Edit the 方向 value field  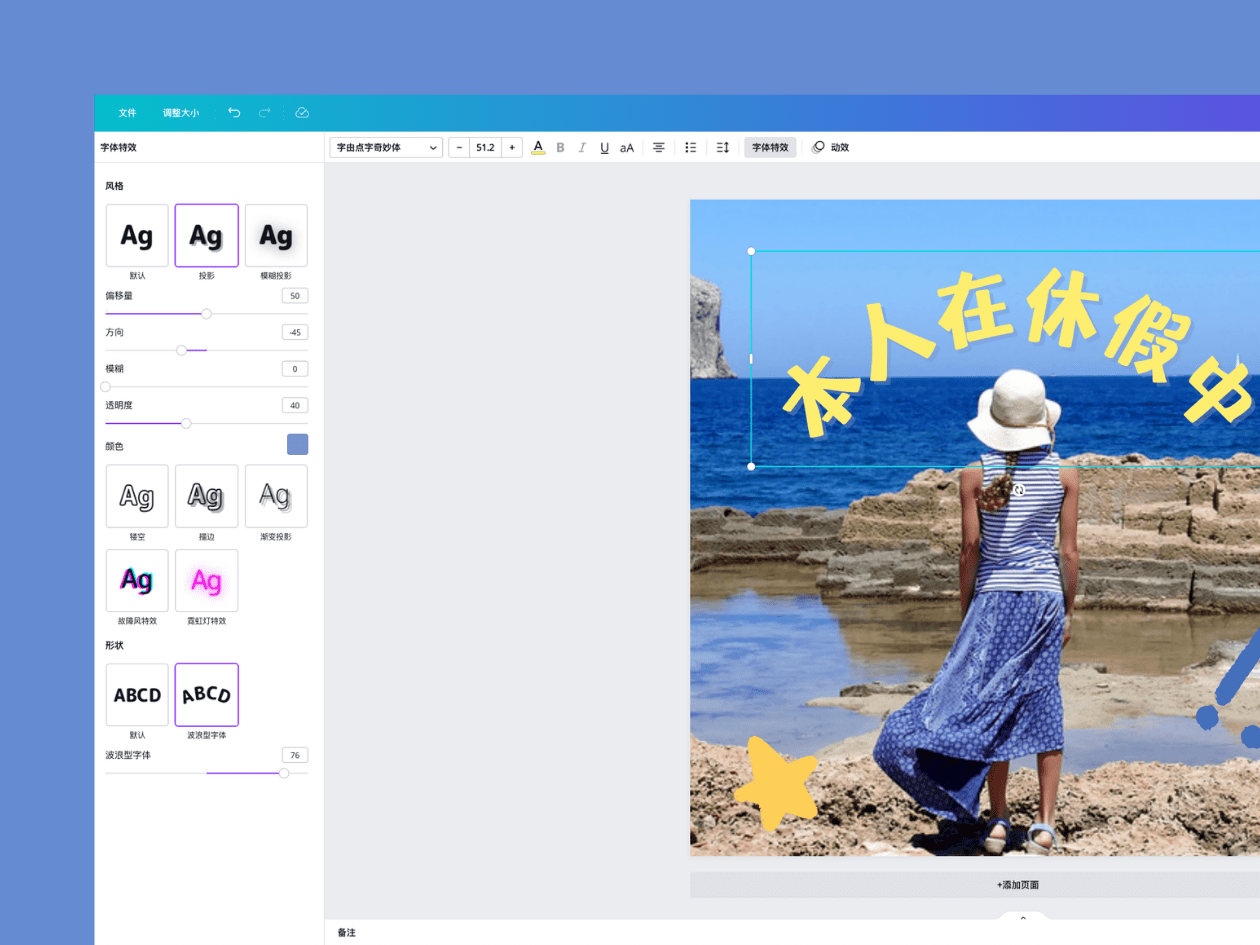pyautogui.click(x=295, y=332)
